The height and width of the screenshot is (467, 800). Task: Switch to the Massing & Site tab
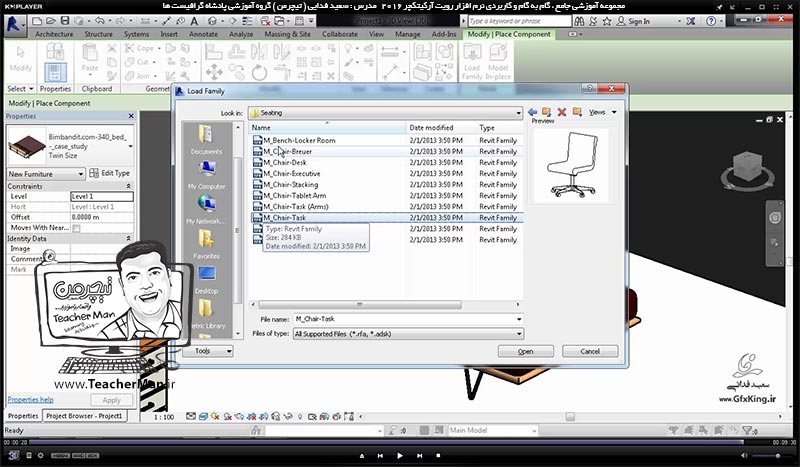287,34
